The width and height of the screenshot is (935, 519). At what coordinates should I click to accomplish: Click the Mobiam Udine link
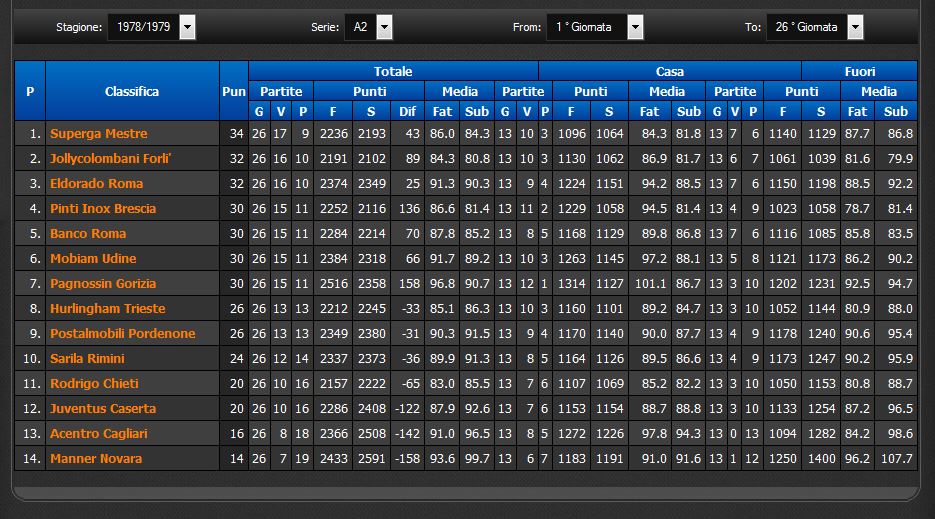pyautogui.click(x=92, y=259)
